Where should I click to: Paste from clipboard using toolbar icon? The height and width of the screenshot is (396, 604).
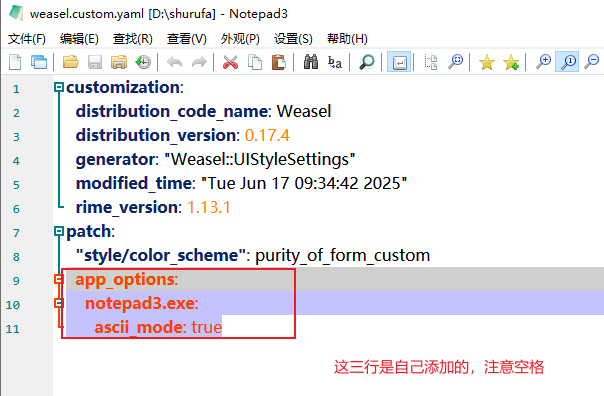tap(279, 62)
